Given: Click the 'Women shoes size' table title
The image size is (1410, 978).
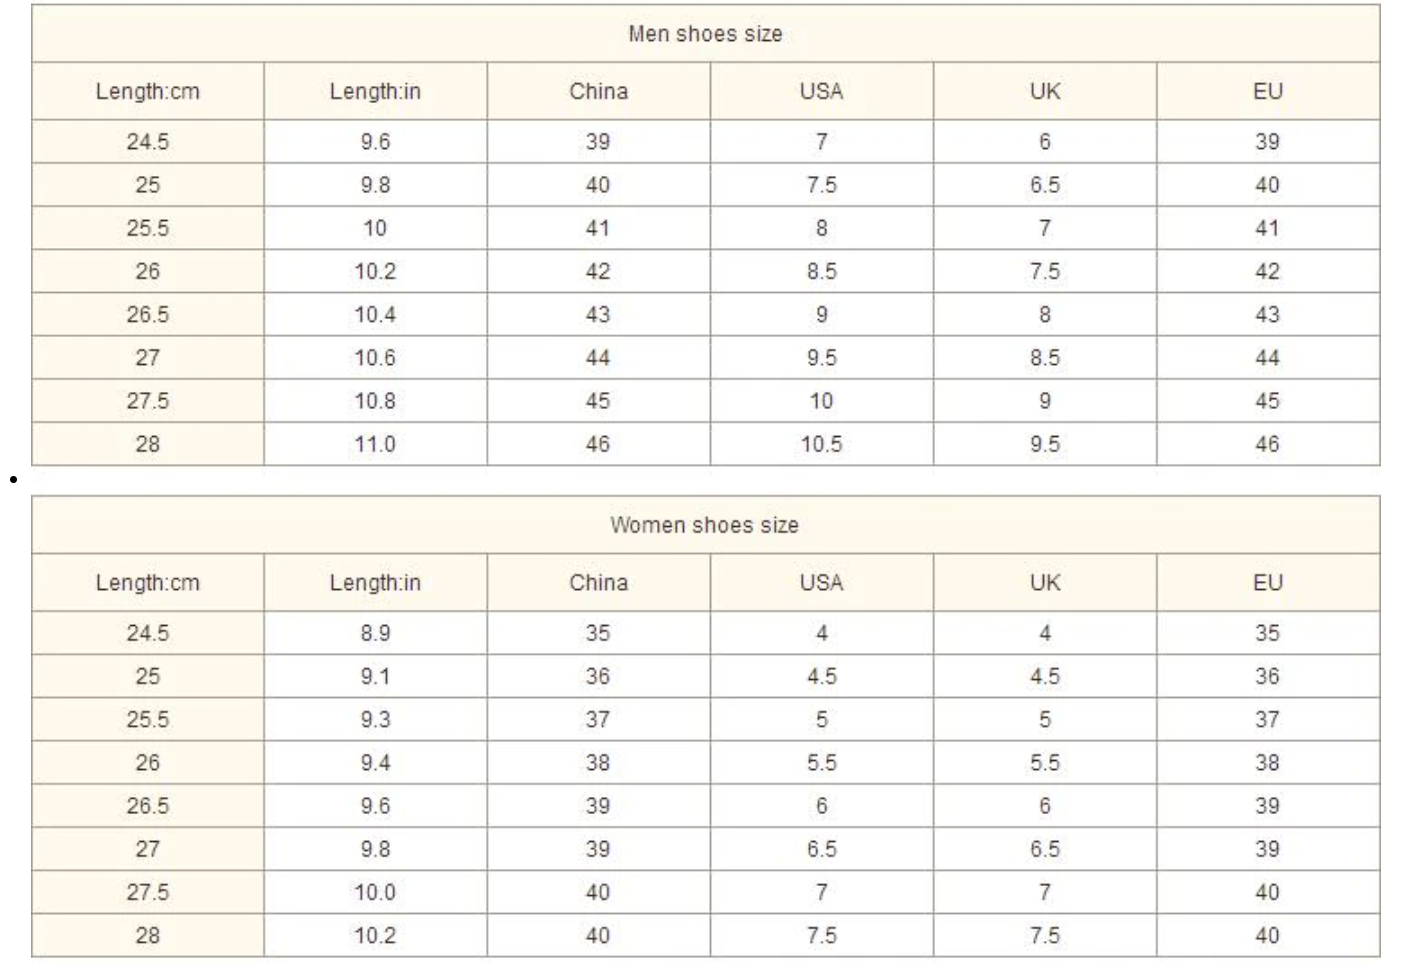Looking at the screenshot, I should click(x=705, y=525).
